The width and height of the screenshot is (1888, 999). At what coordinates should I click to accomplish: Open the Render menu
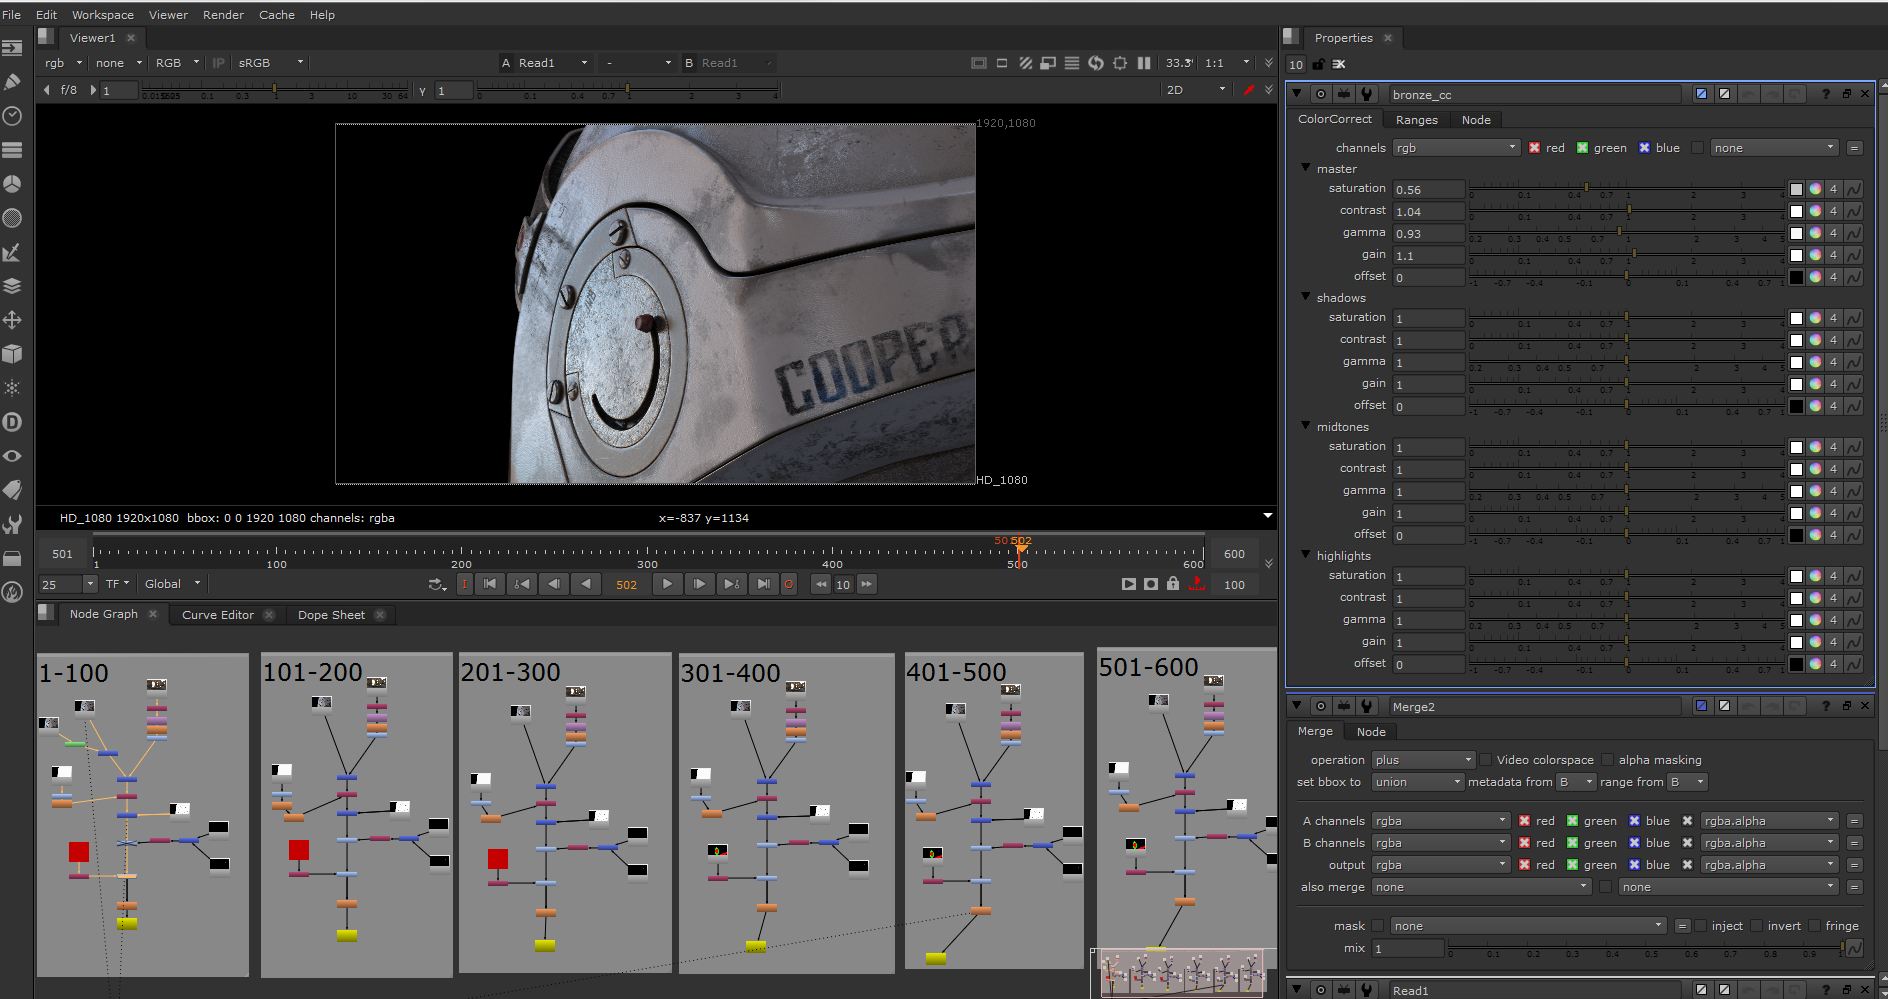pyautogui.click(x=223, y=15)
